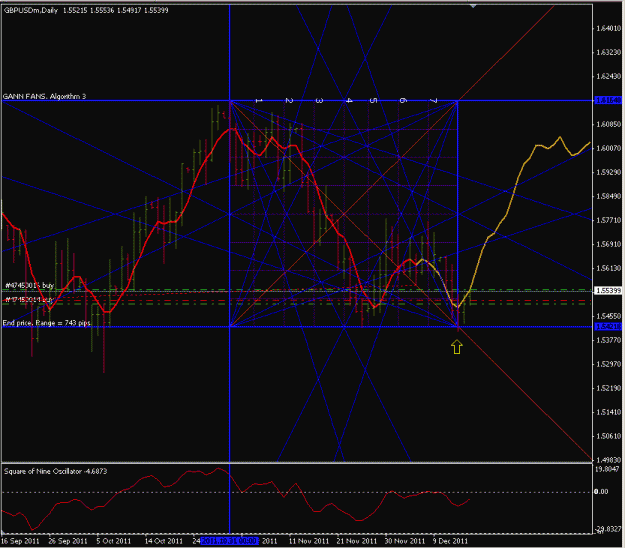This screenshot has height=548, width=625.
Task: Click the 1.60850 price scale value
Action: click(x=608, y=124)
